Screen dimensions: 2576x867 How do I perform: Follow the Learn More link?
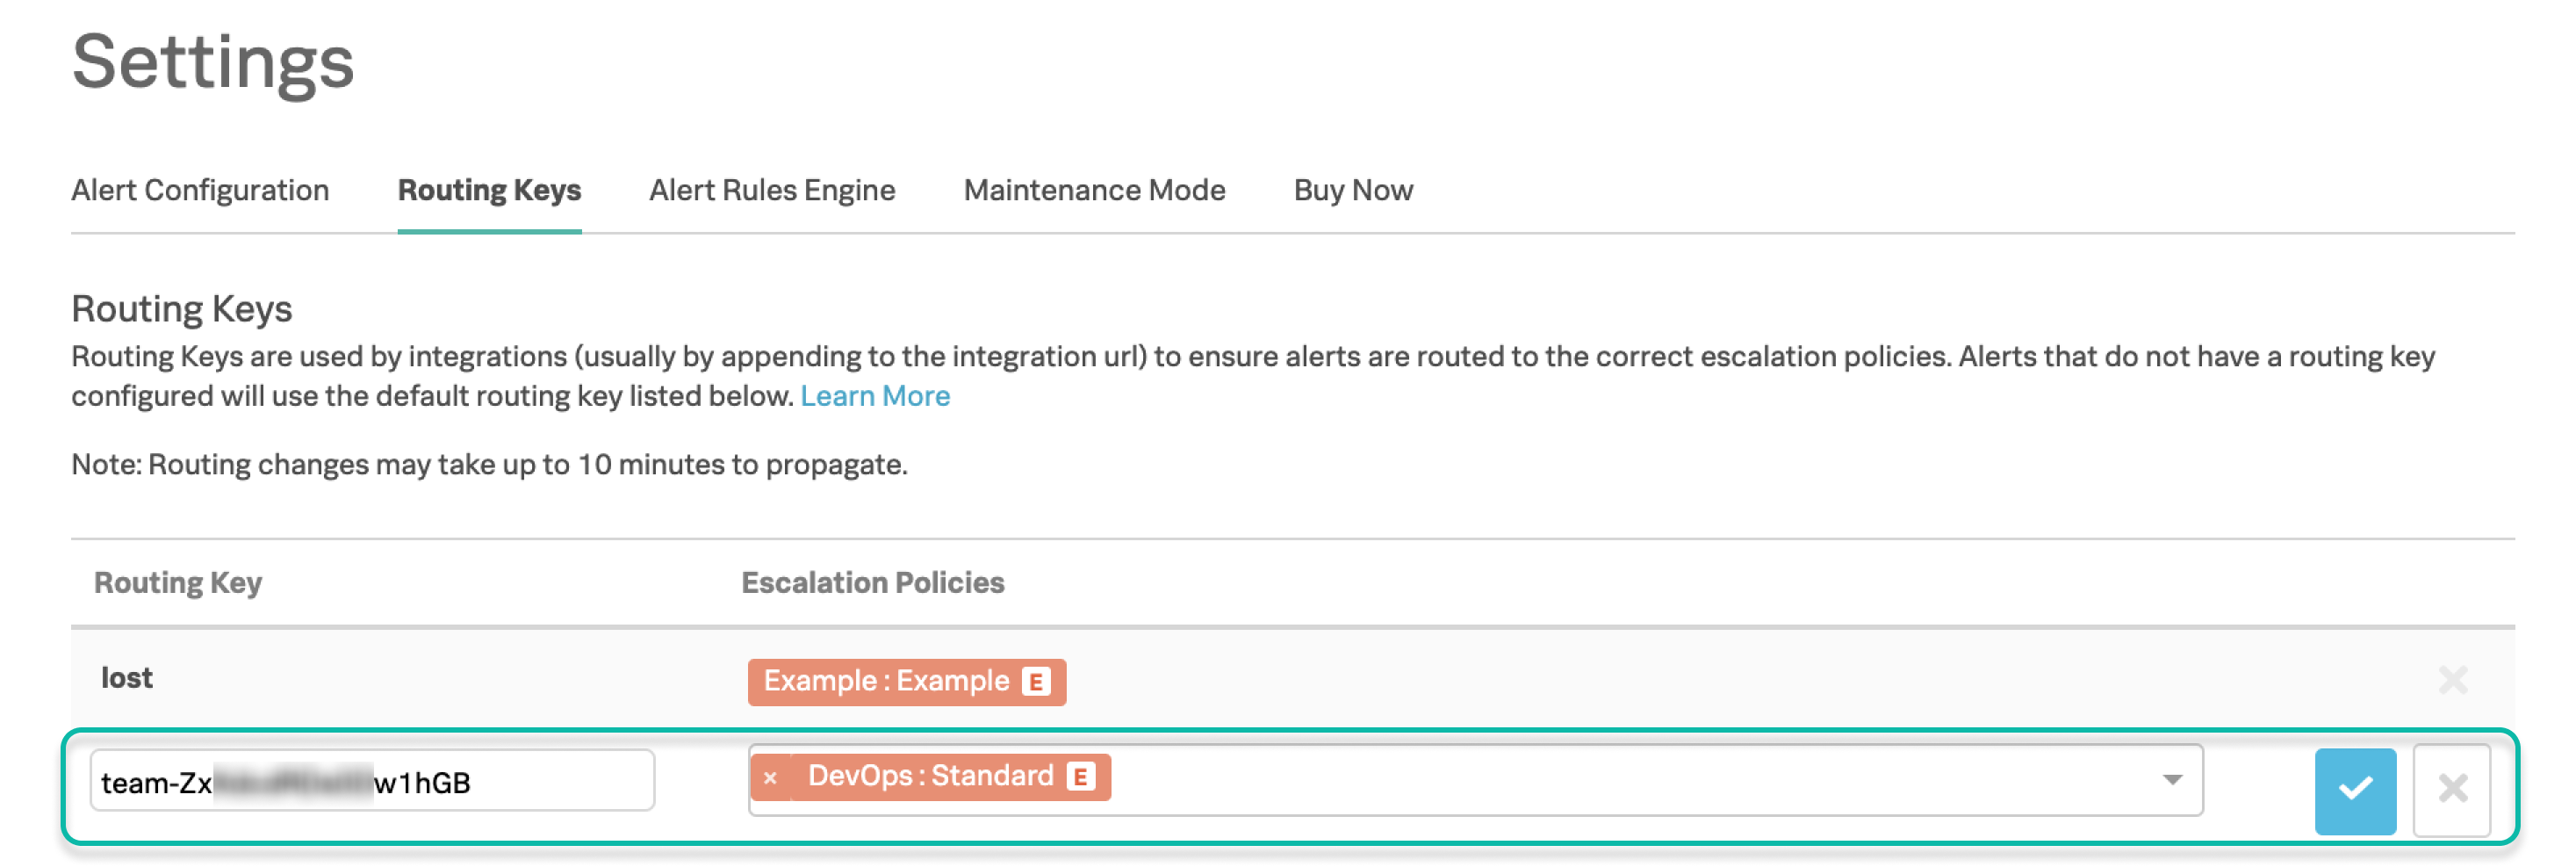point(875,396)
